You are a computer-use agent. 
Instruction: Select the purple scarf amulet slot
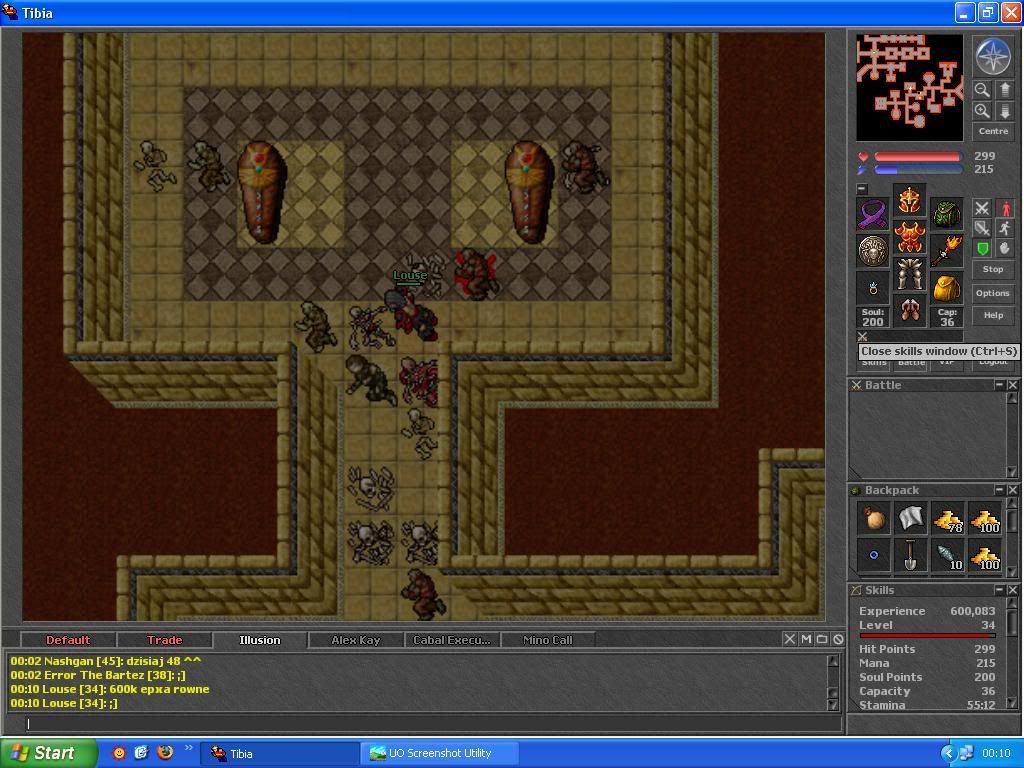[873, 214]
